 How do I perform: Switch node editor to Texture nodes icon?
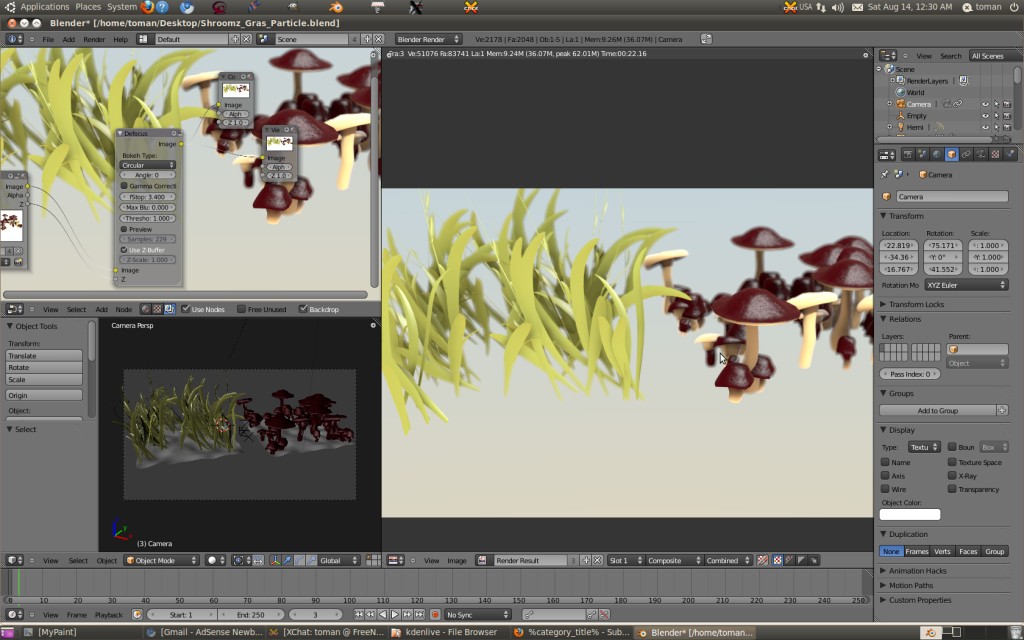point(156,309)
